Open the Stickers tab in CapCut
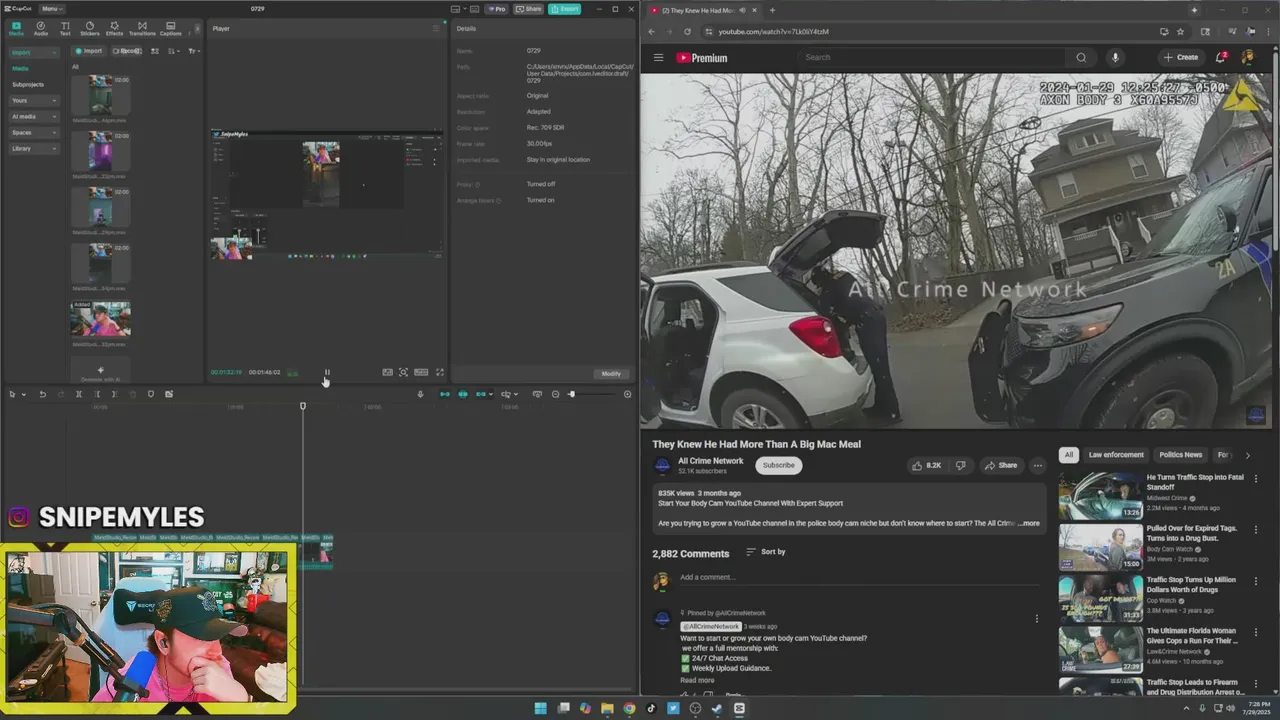 89,28
